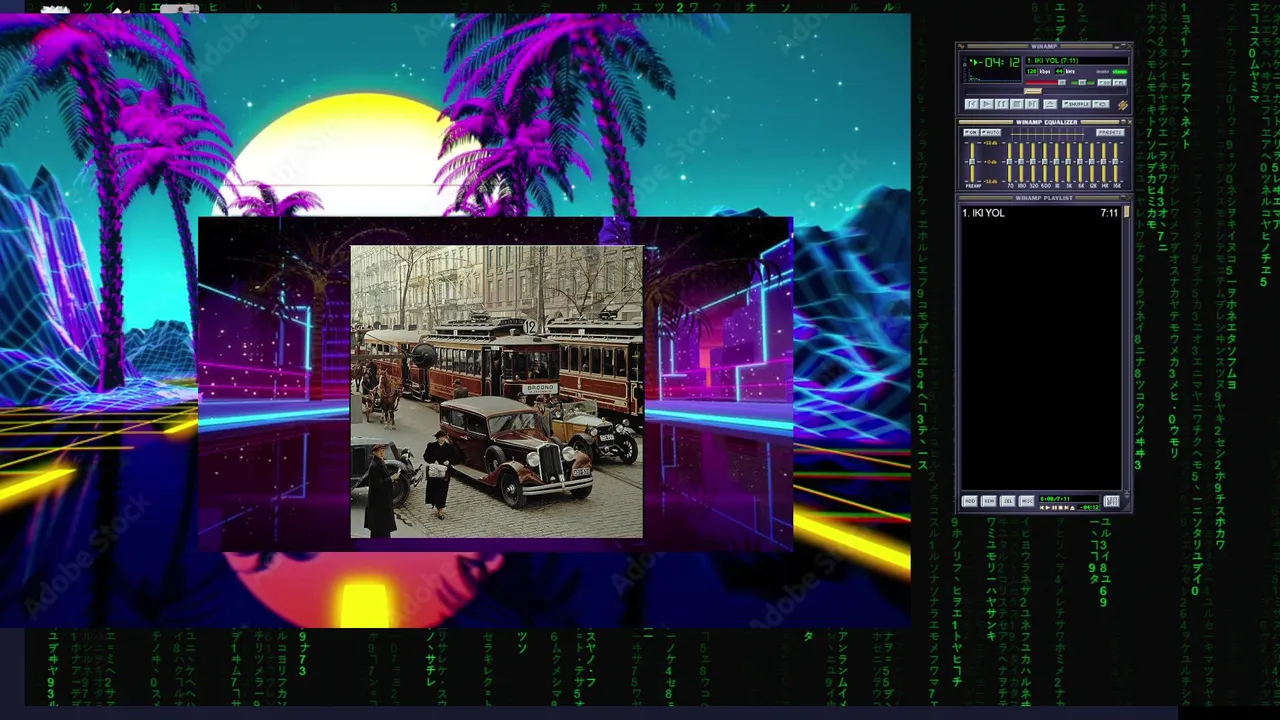Screen dimensions: 1280x720
Task: Click the Winamp main menu icon in title bar
Action: tap(961, 46)
